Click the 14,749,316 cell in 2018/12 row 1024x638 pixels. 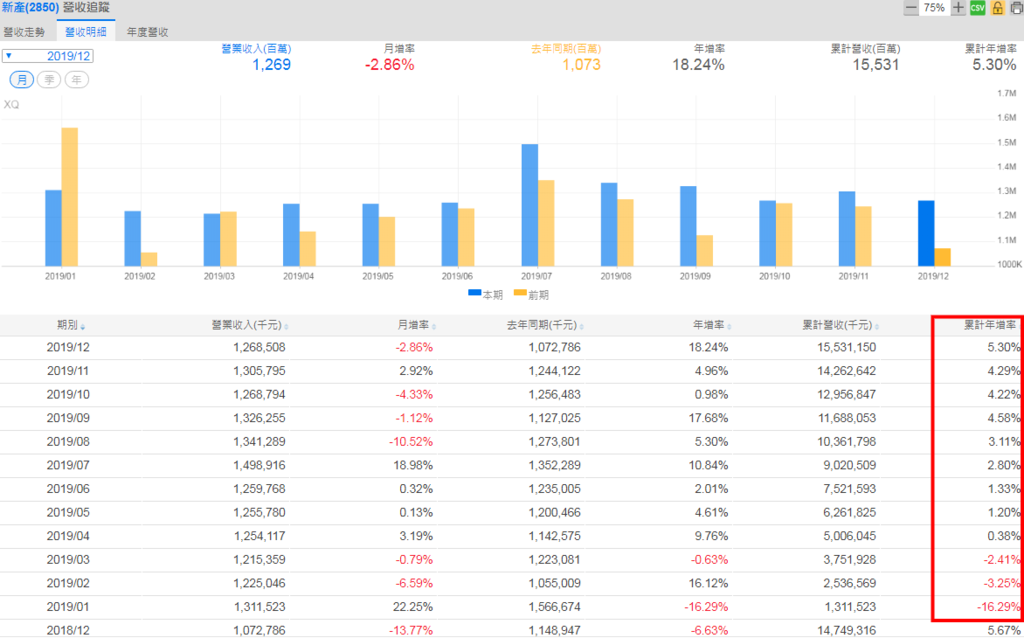click(847, 630)
